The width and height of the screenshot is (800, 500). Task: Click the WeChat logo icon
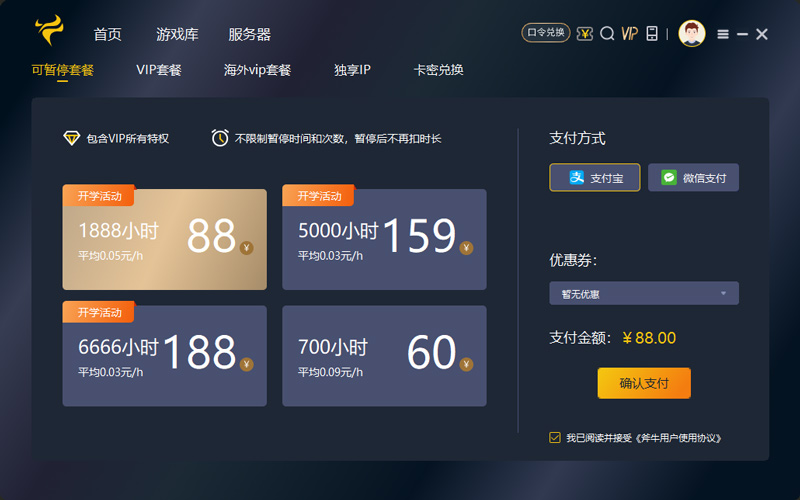(669, 178)
